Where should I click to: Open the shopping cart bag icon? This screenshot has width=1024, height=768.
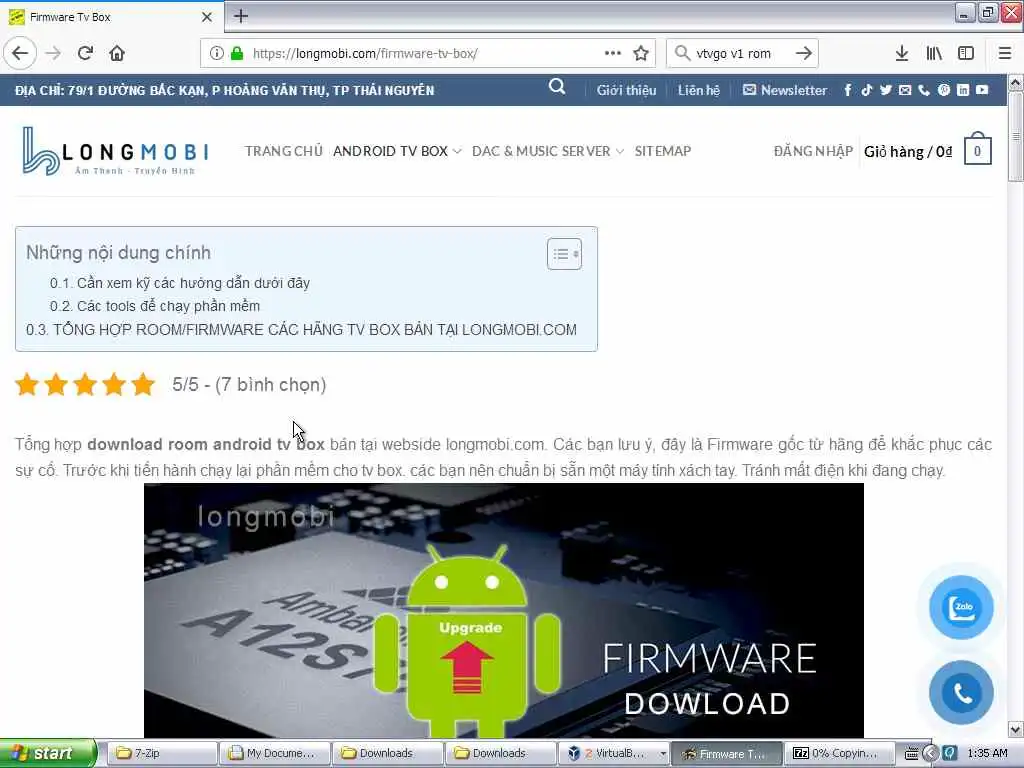978,148
